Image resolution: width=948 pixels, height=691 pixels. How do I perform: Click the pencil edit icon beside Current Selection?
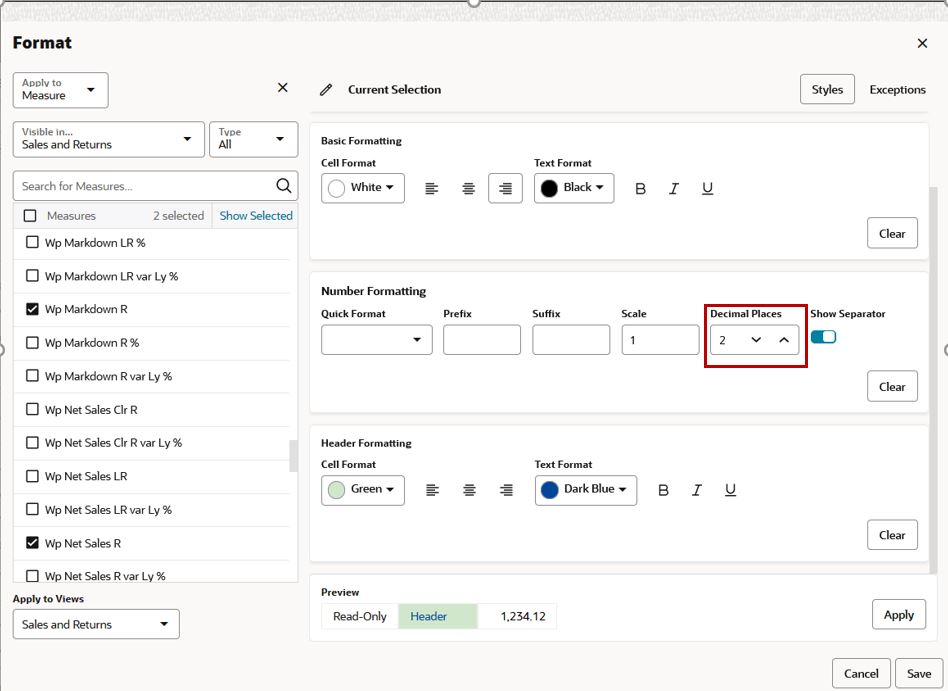pyautogui.click(x=326, y=90)
